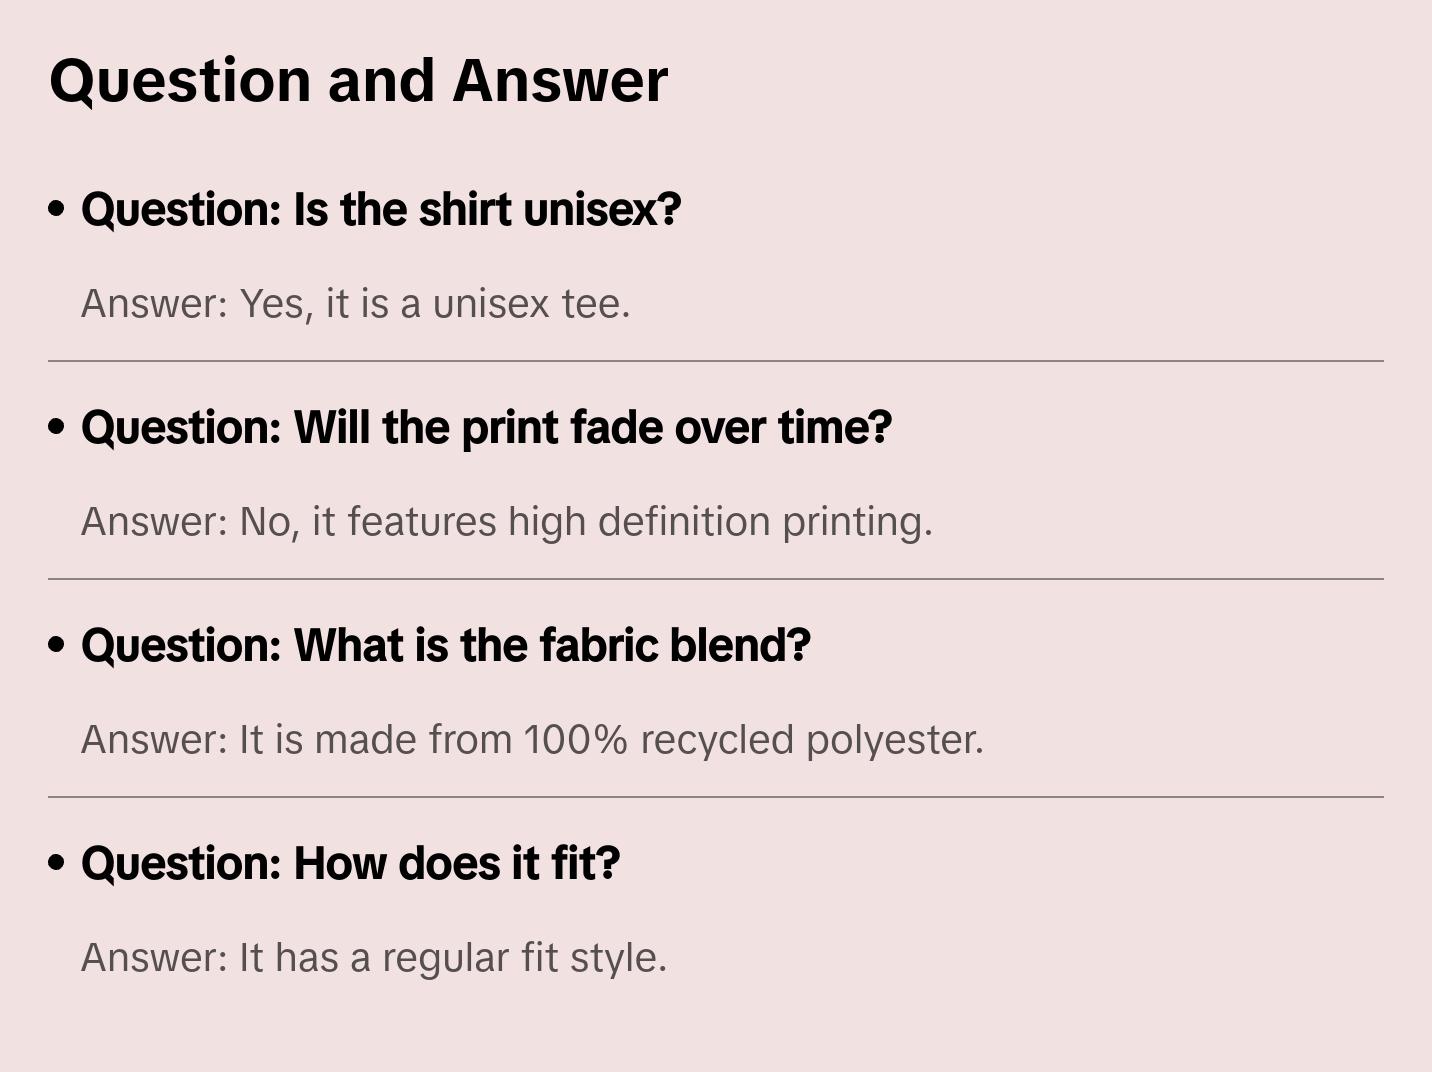Screen dimensions: 1432x1072
Task: Click the answer mentioning recycled polyester
Action: tap(532, 740)
